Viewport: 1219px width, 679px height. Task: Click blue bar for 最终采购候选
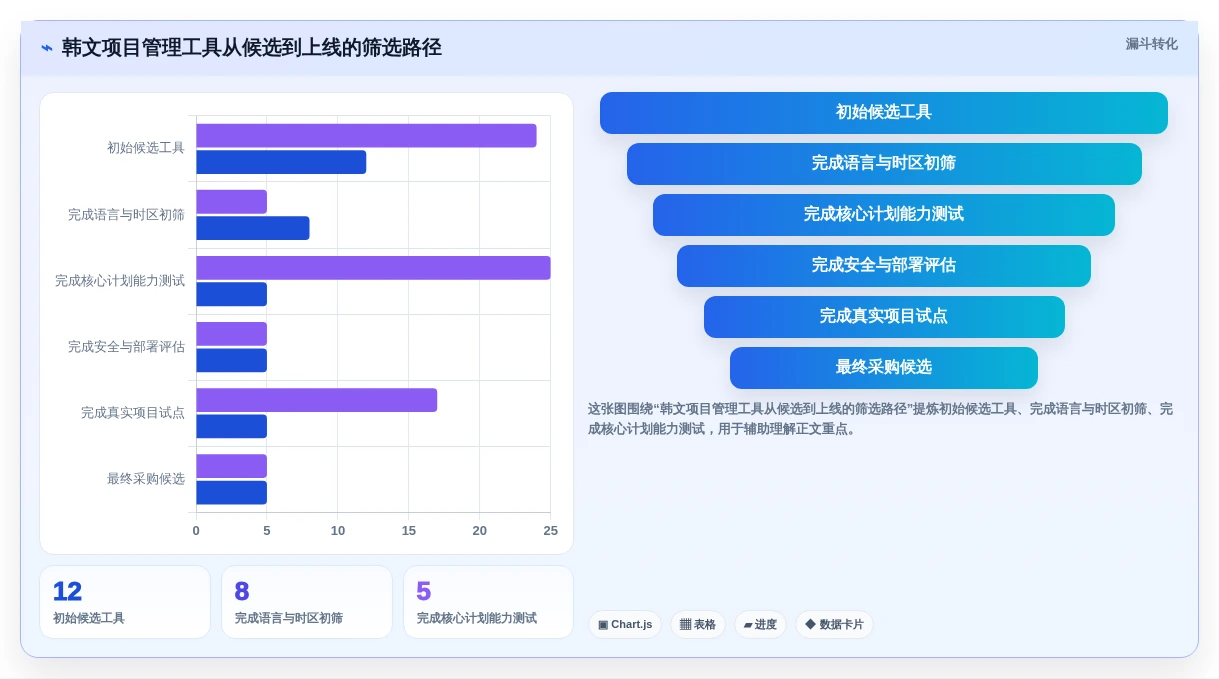(231, 492)
